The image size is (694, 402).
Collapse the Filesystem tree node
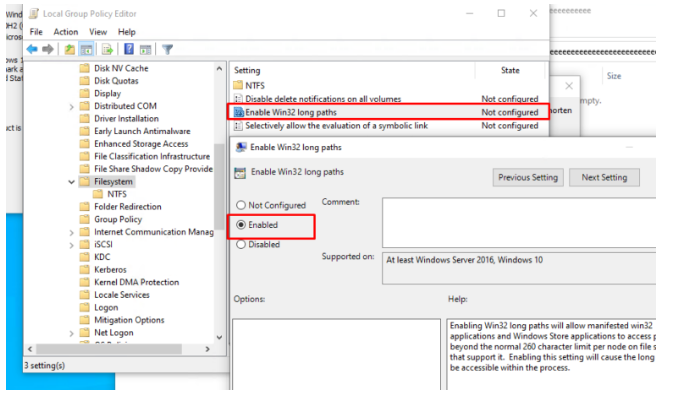coord(71,182)
